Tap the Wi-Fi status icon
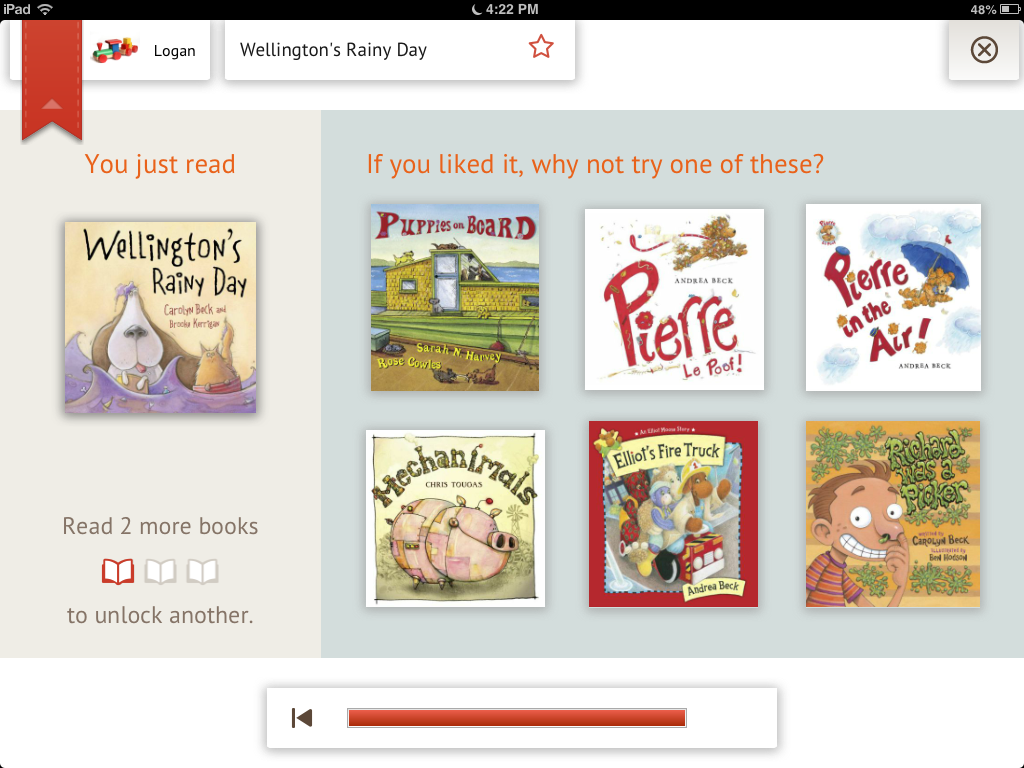 pyautogui.click(x=44, y=9)
